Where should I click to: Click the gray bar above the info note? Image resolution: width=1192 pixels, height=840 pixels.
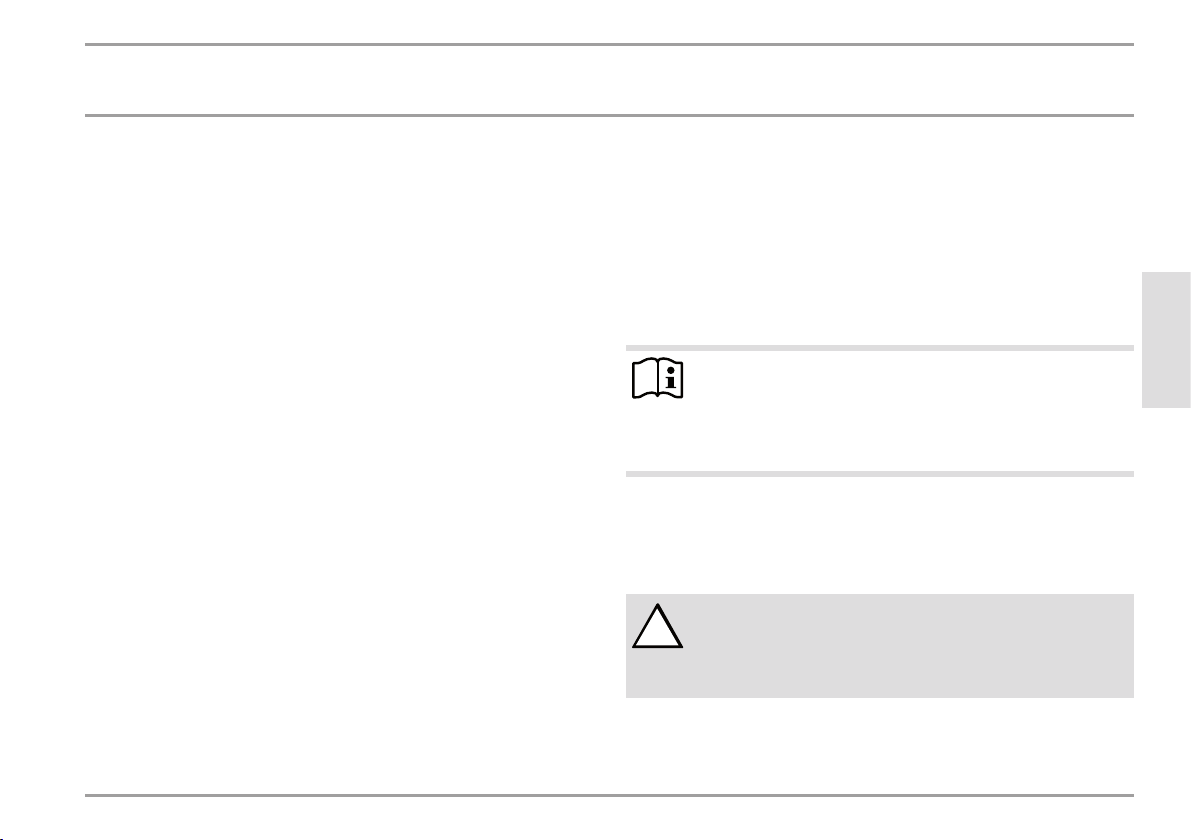(x=880, y=348)
